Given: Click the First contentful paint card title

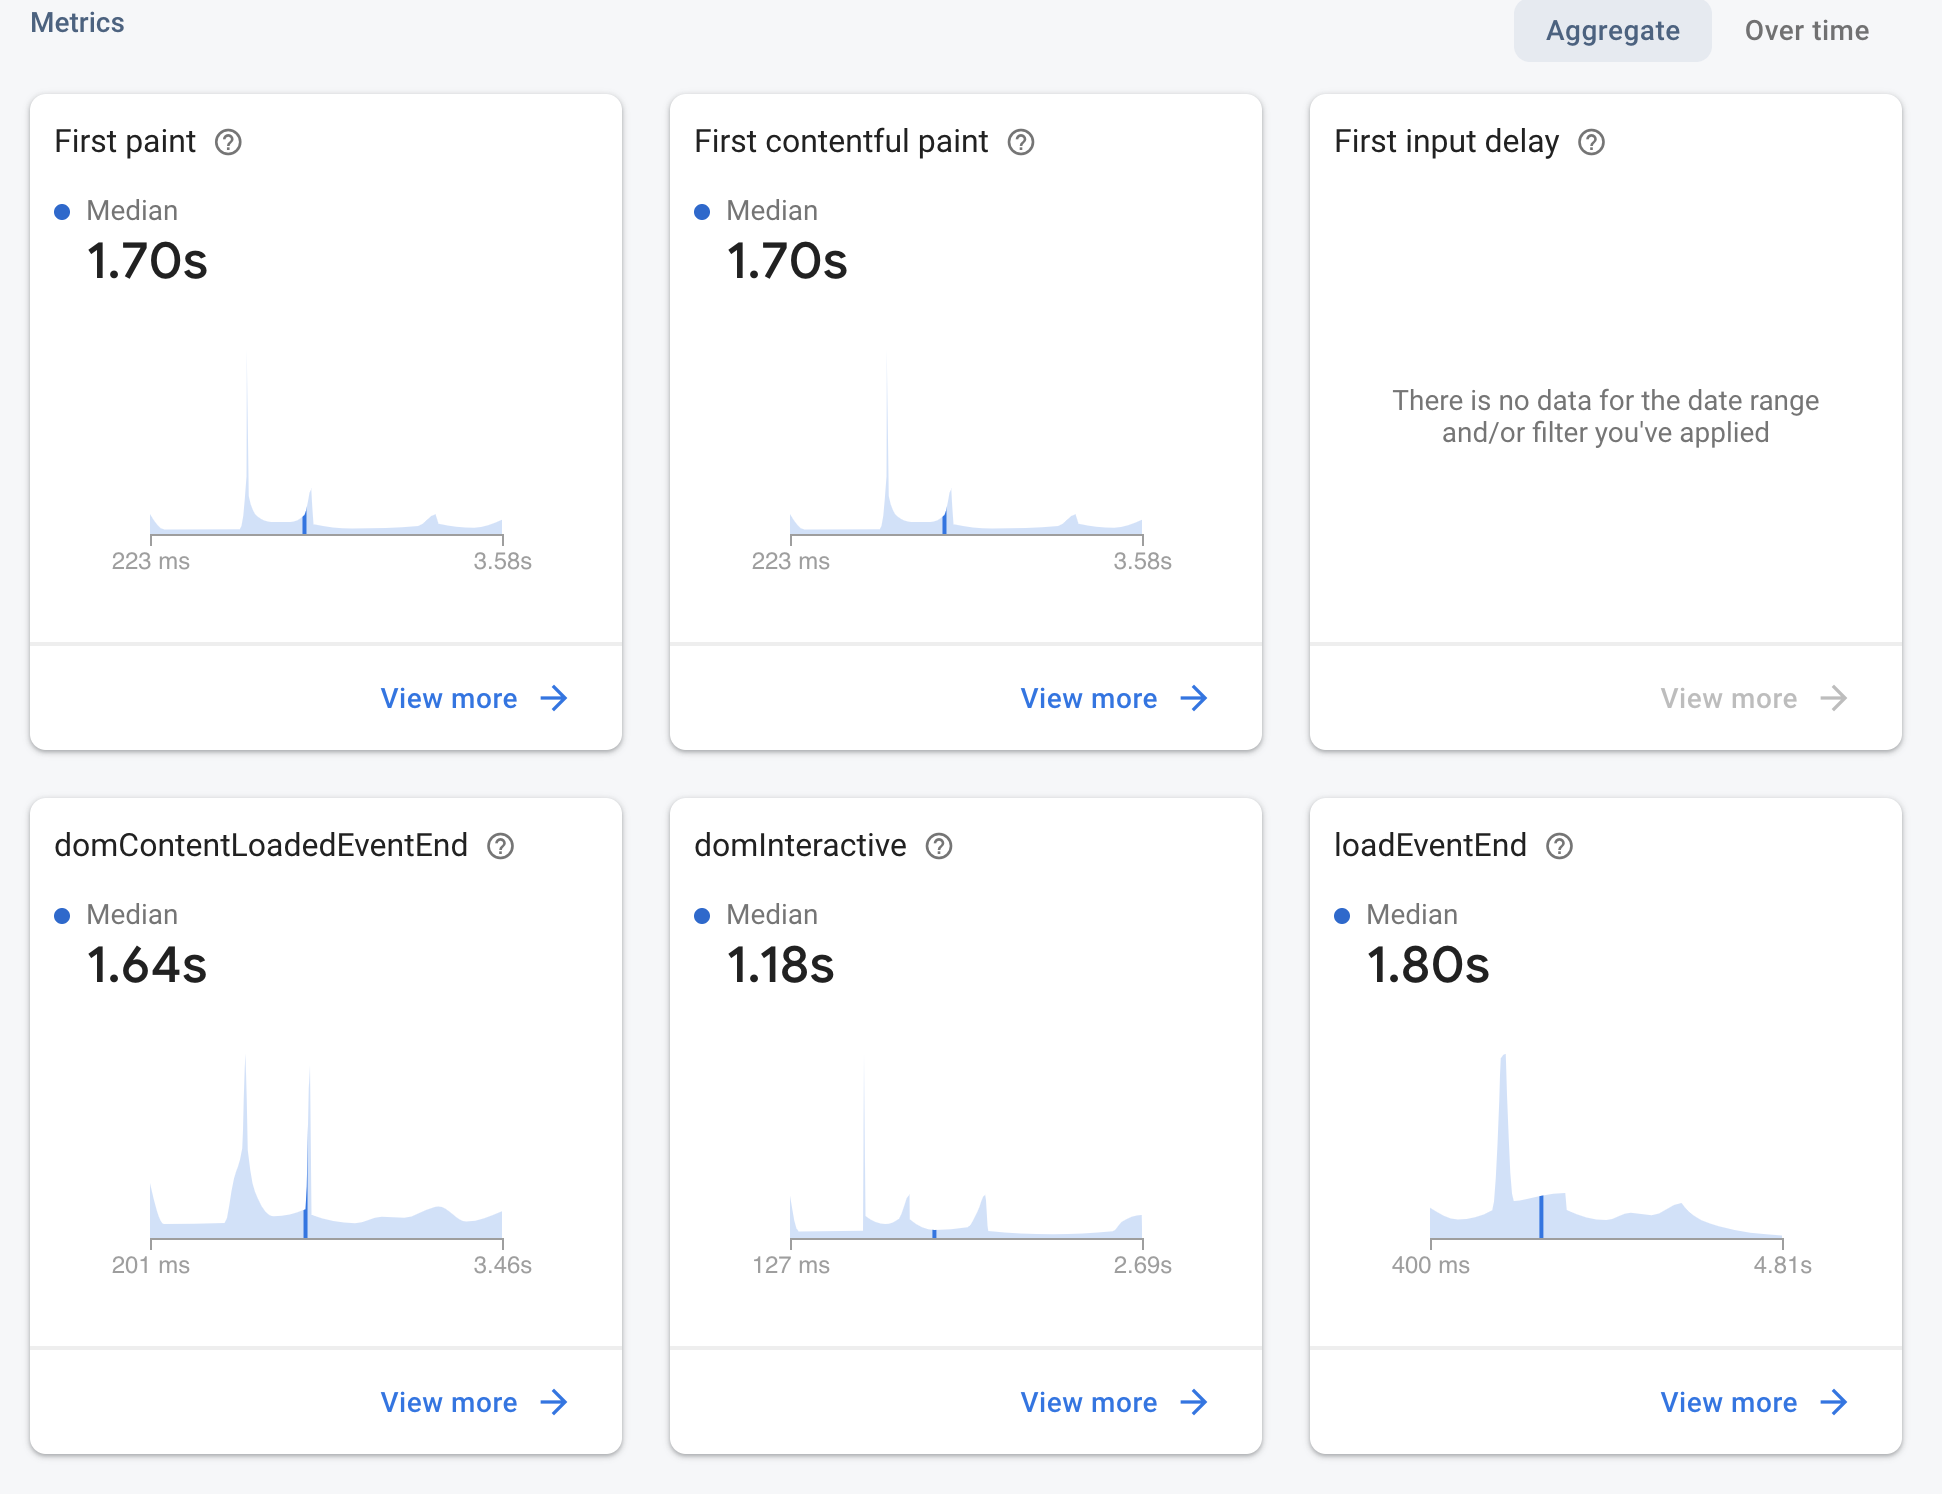Looking at the screenshot, I should [841, 142].
